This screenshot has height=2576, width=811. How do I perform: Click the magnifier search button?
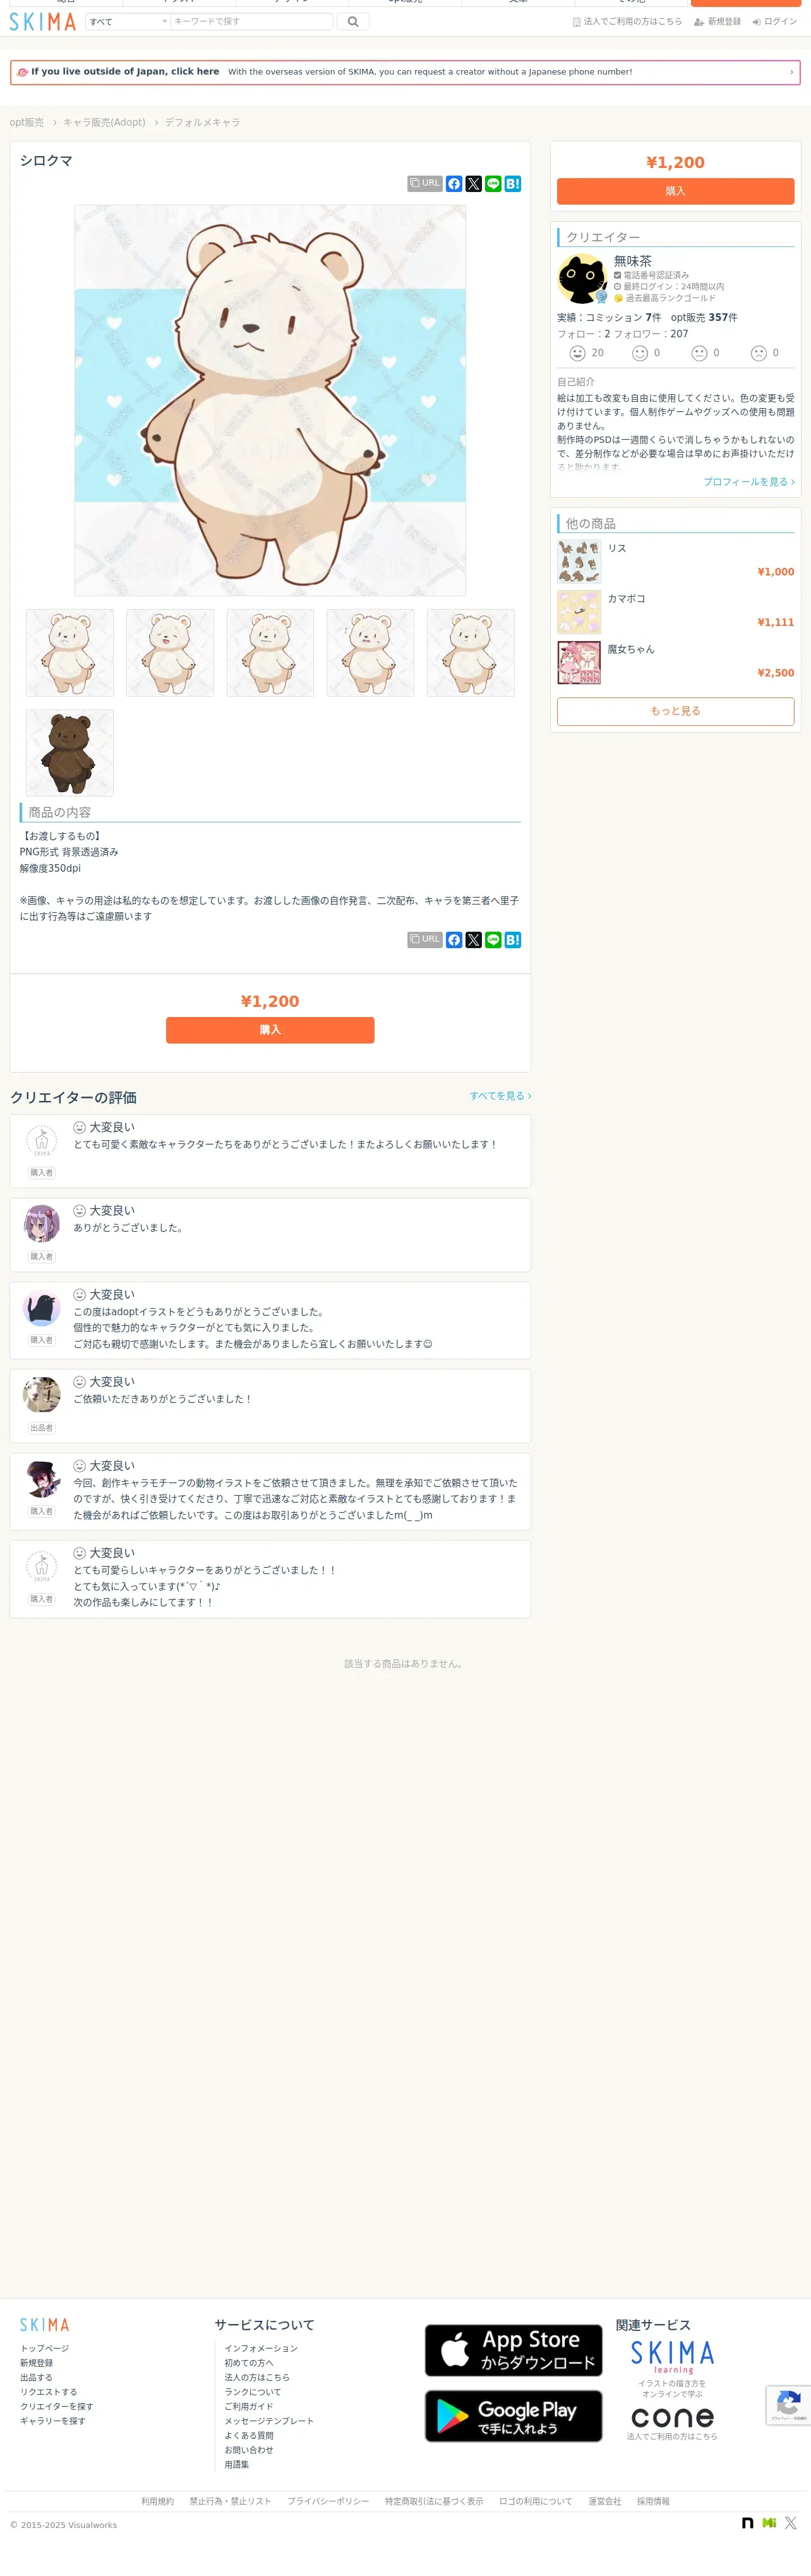(x=353, y=21)
